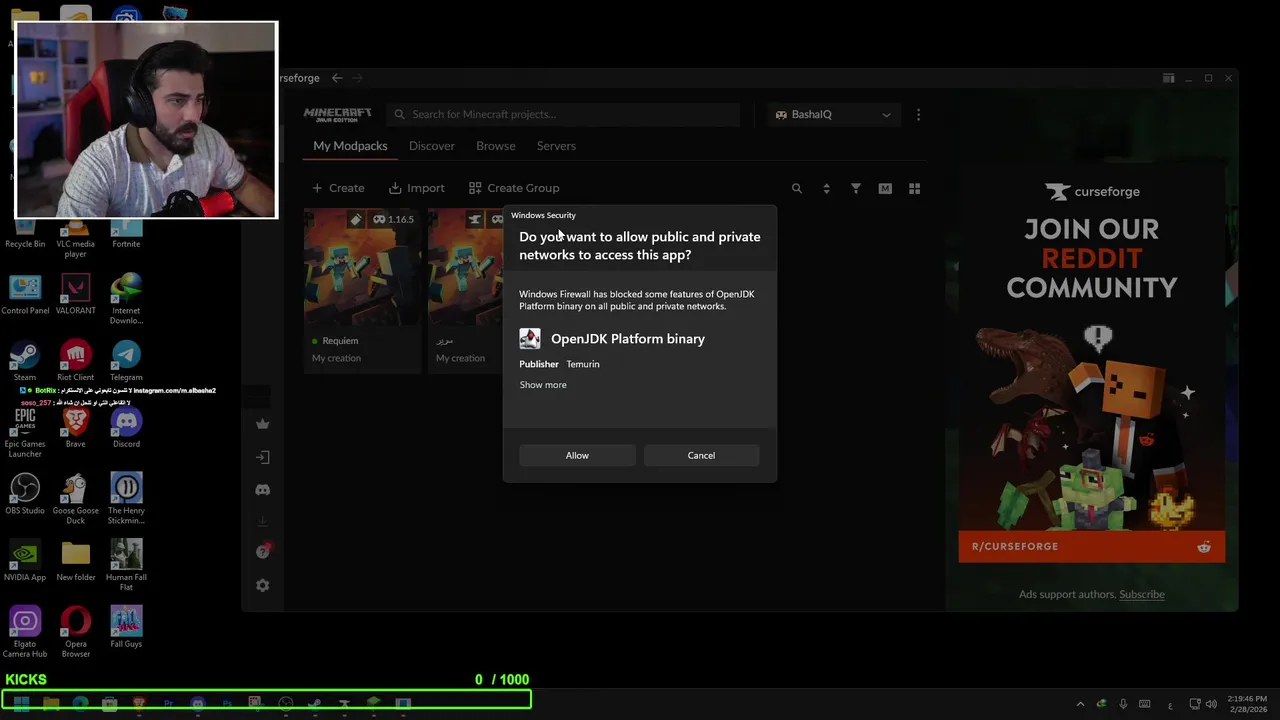
Task: Launch OBS Studio from desktop
Action: [x=25, y=494]
